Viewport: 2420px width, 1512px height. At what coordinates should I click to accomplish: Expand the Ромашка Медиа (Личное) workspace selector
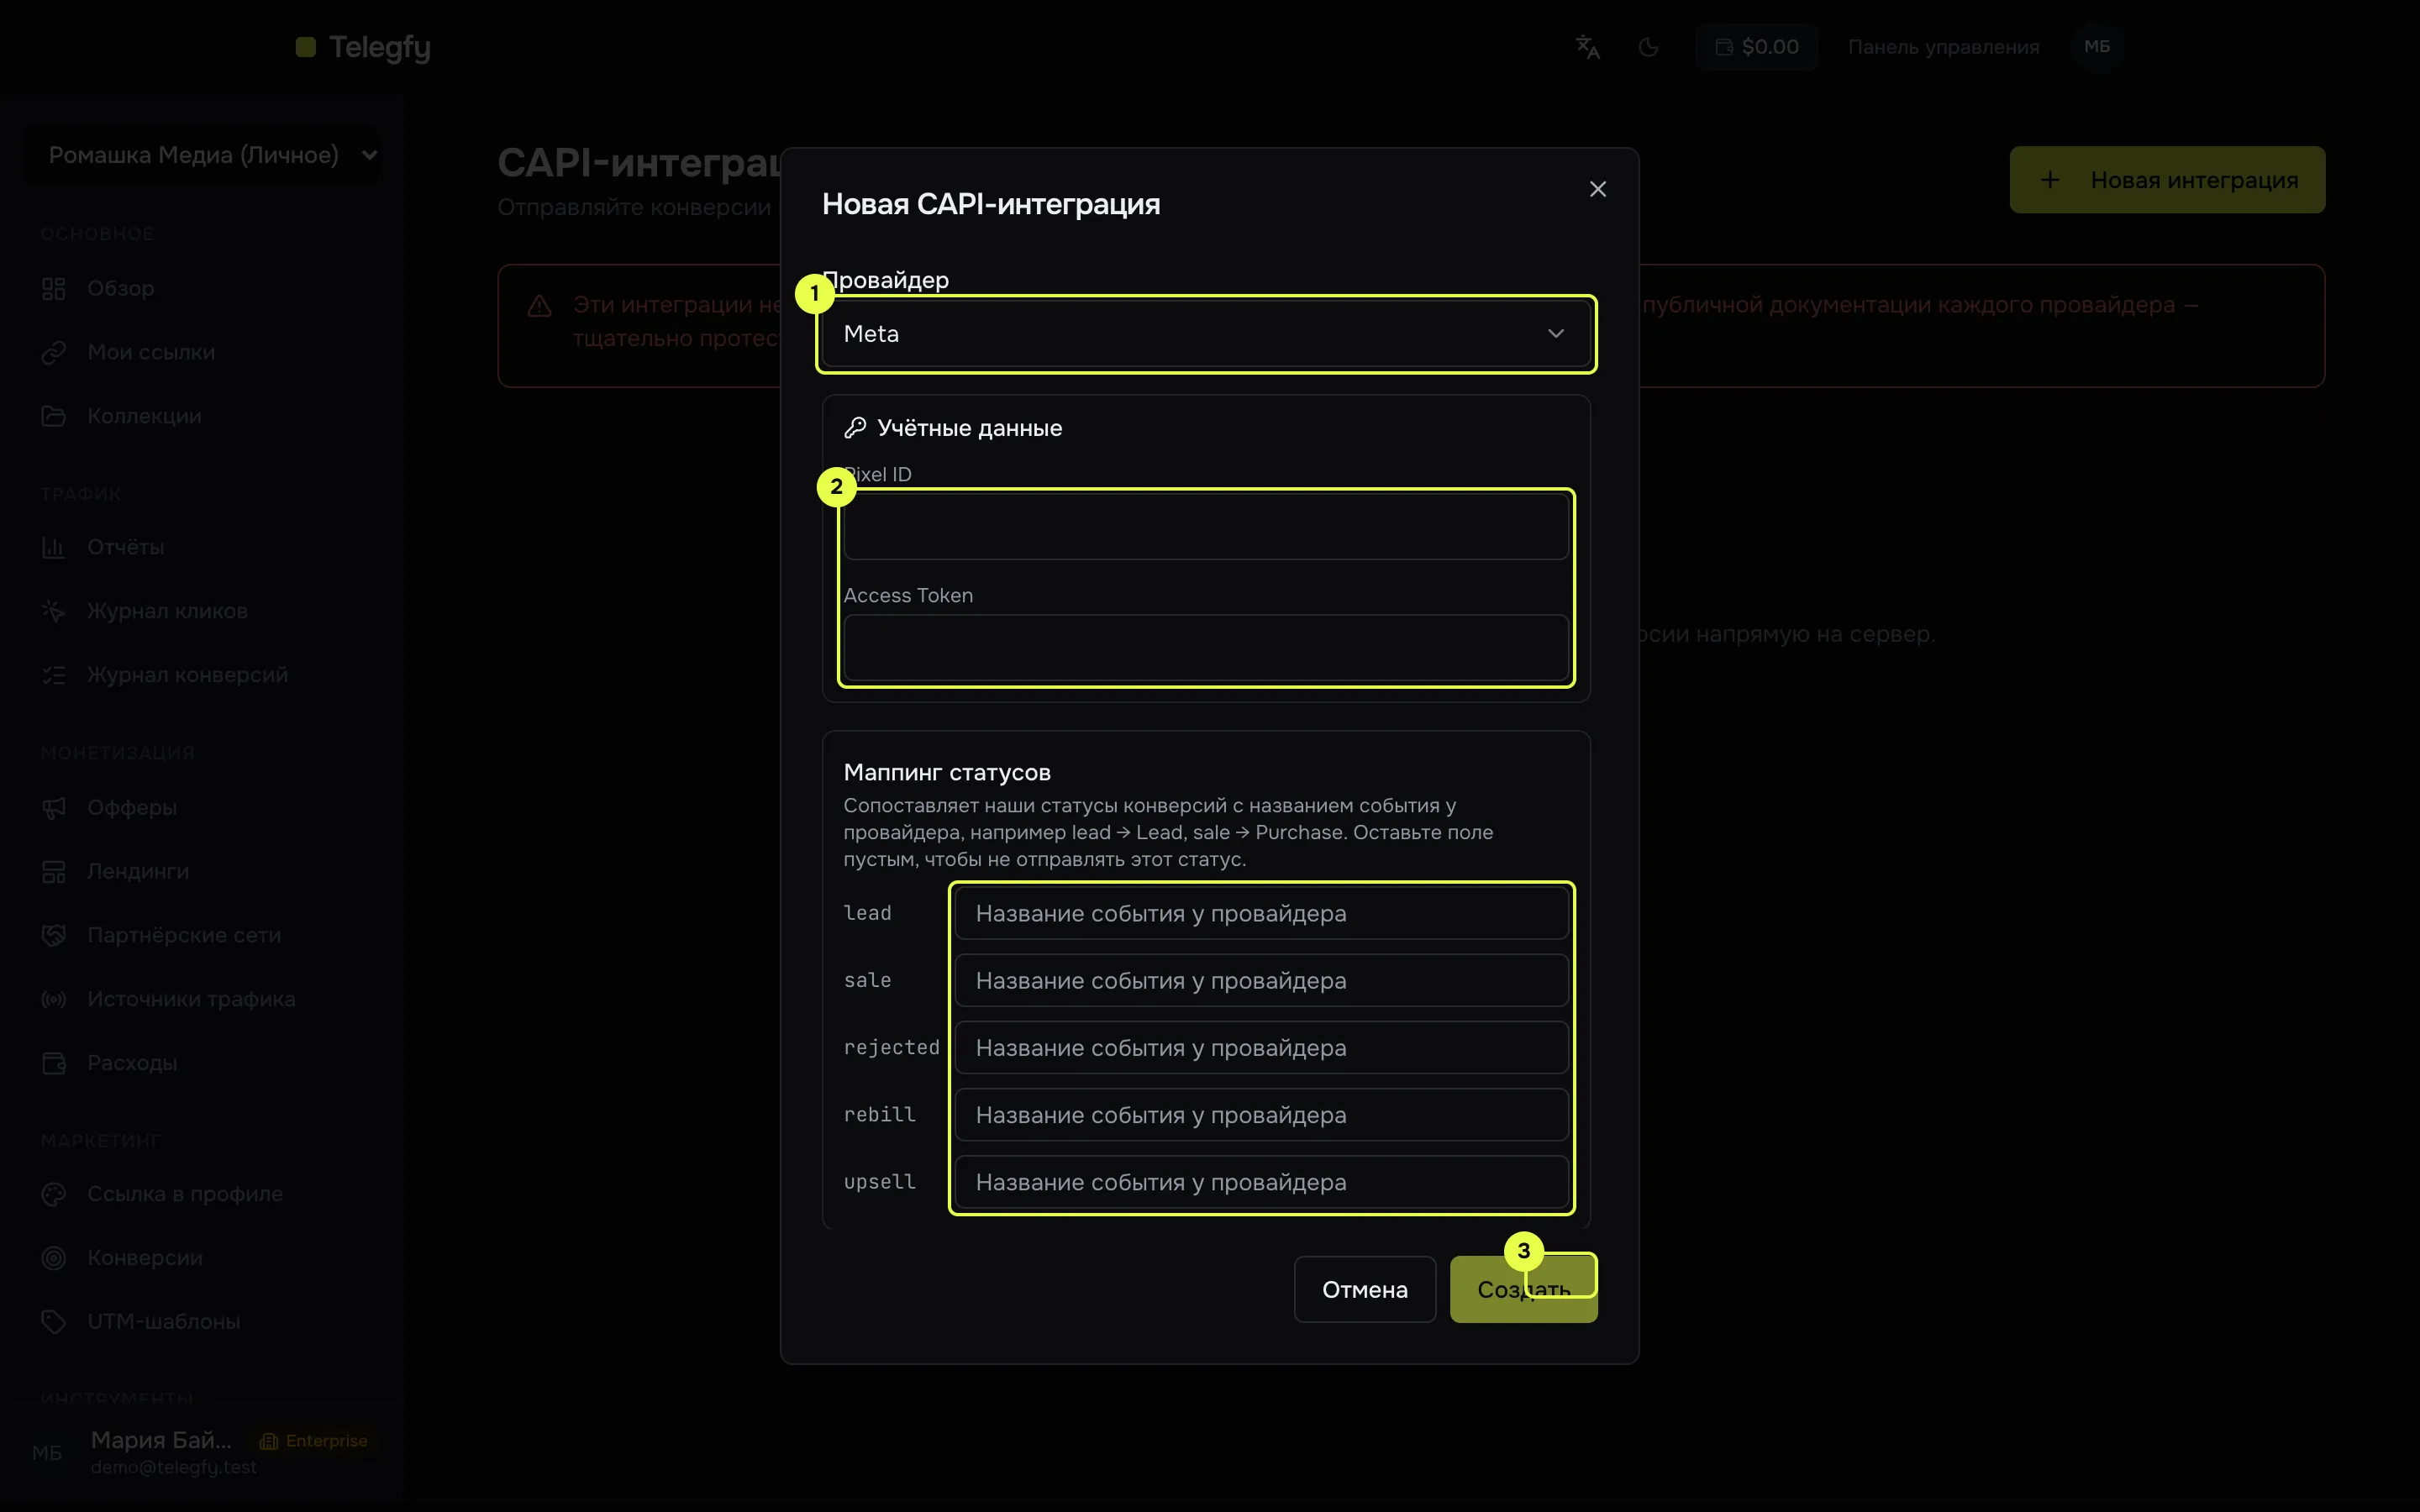202,155
